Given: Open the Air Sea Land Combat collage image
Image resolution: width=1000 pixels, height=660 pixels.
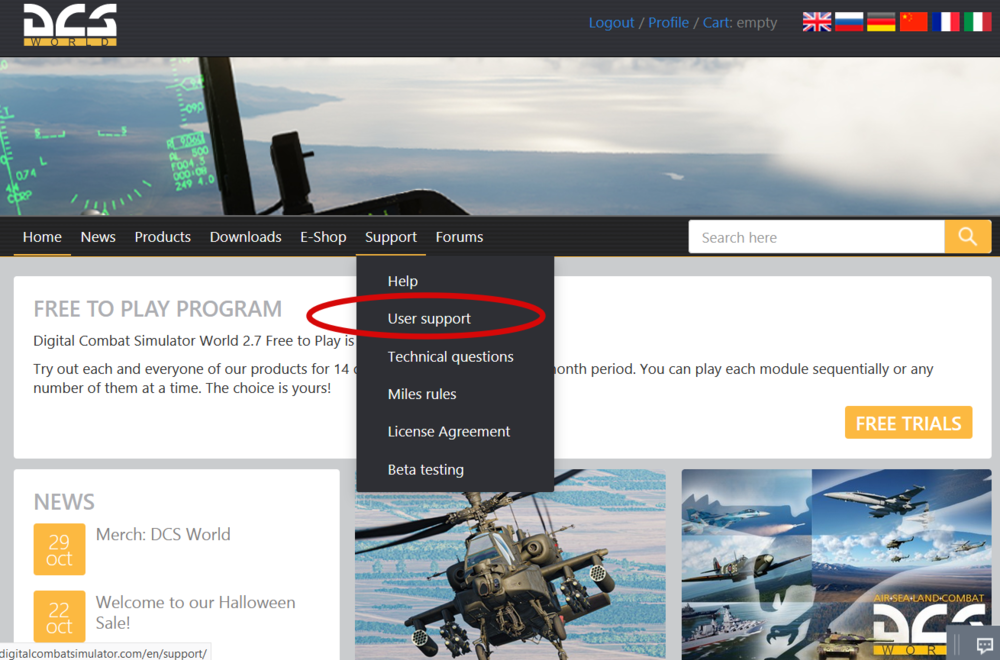Looking at the screenshot, I should coord(837,565).
